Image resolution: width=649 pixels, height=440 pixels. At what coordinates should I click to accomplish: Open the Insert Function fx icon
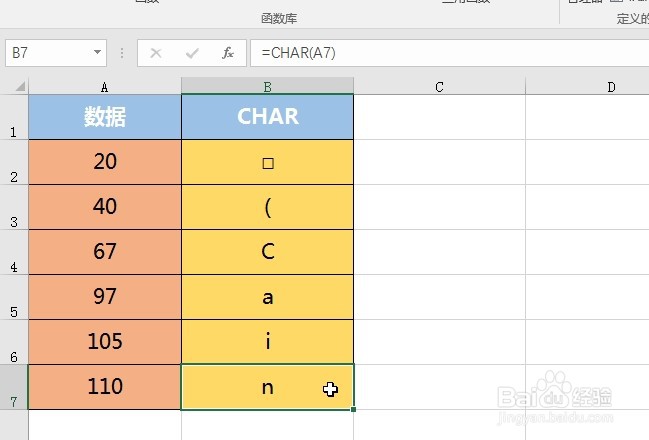tap(228, 53)
